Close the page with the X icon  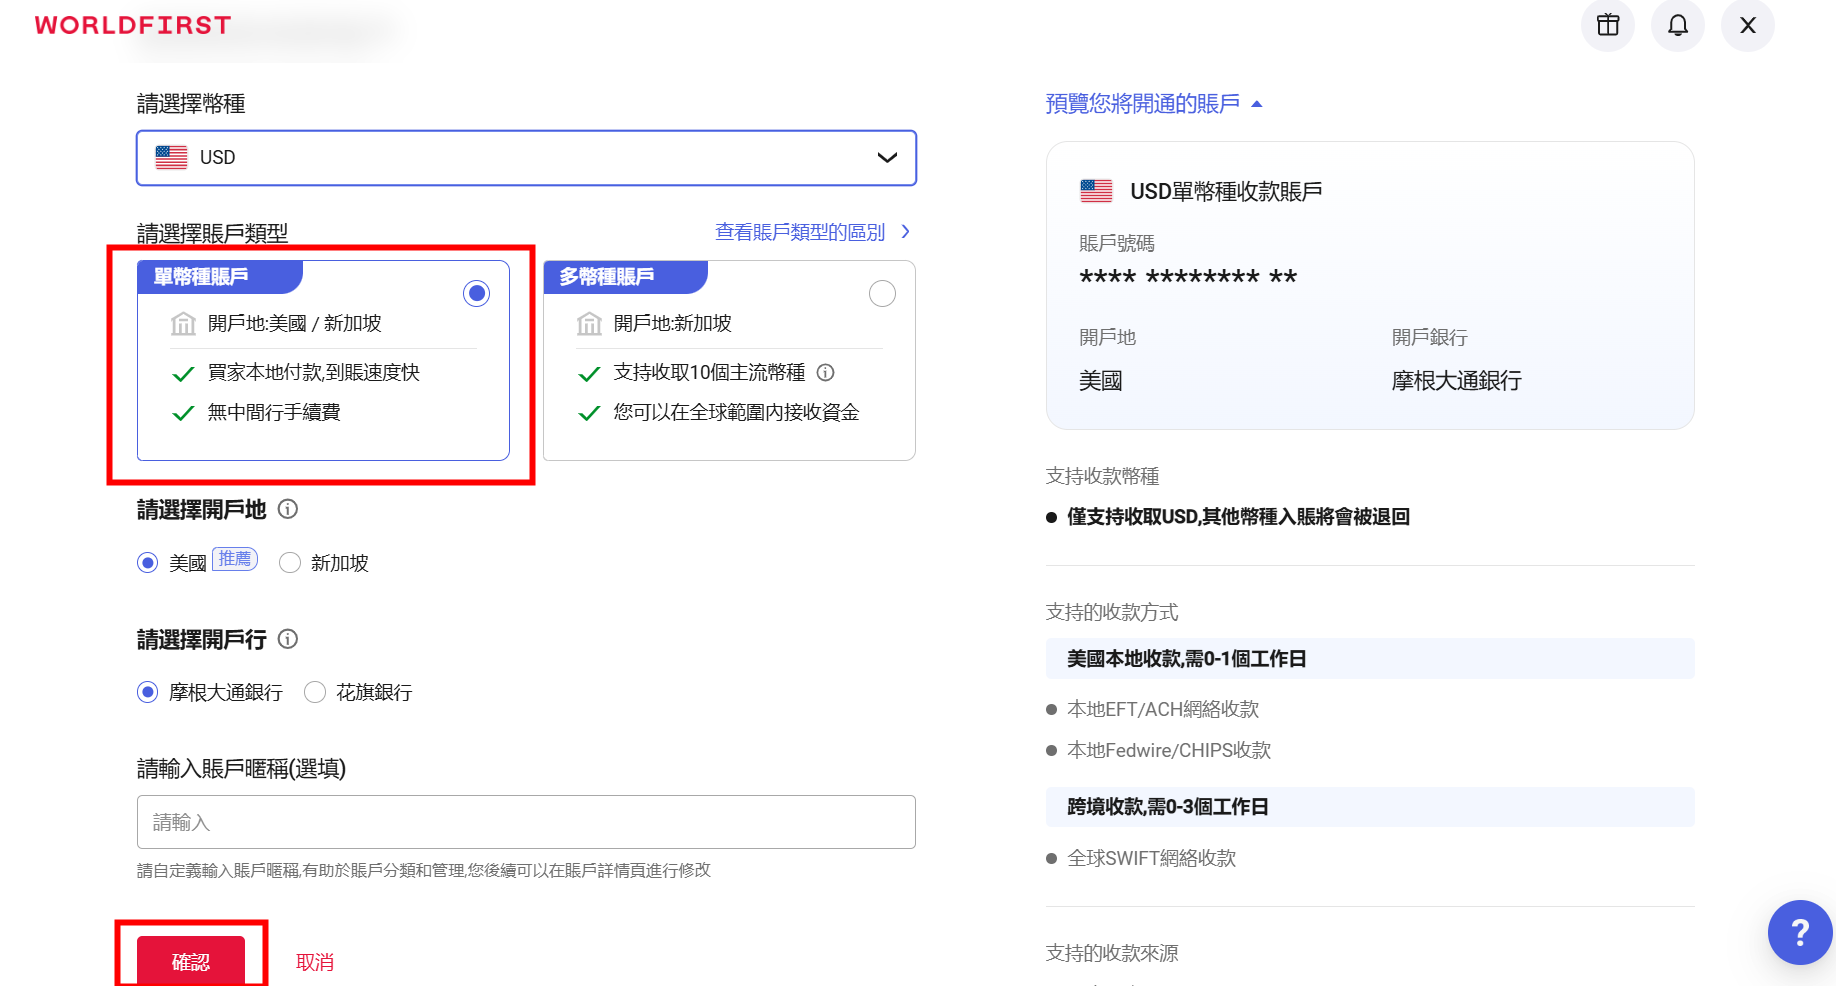pyautogui.click(x=1747, y=25)
